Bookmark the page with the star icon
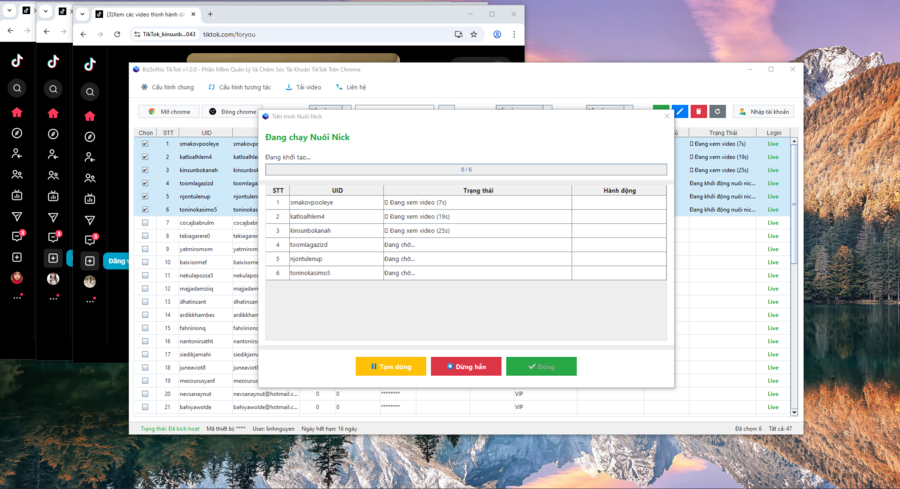Screen dimensions: 900x489 coord(474,34)
